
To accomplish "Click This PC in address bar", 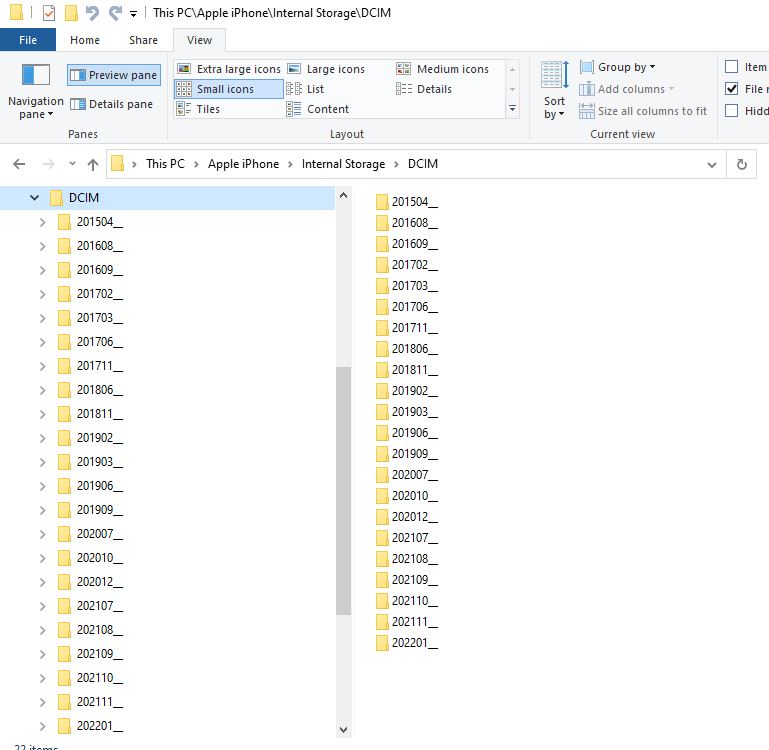I will click(x=165, y=164).
